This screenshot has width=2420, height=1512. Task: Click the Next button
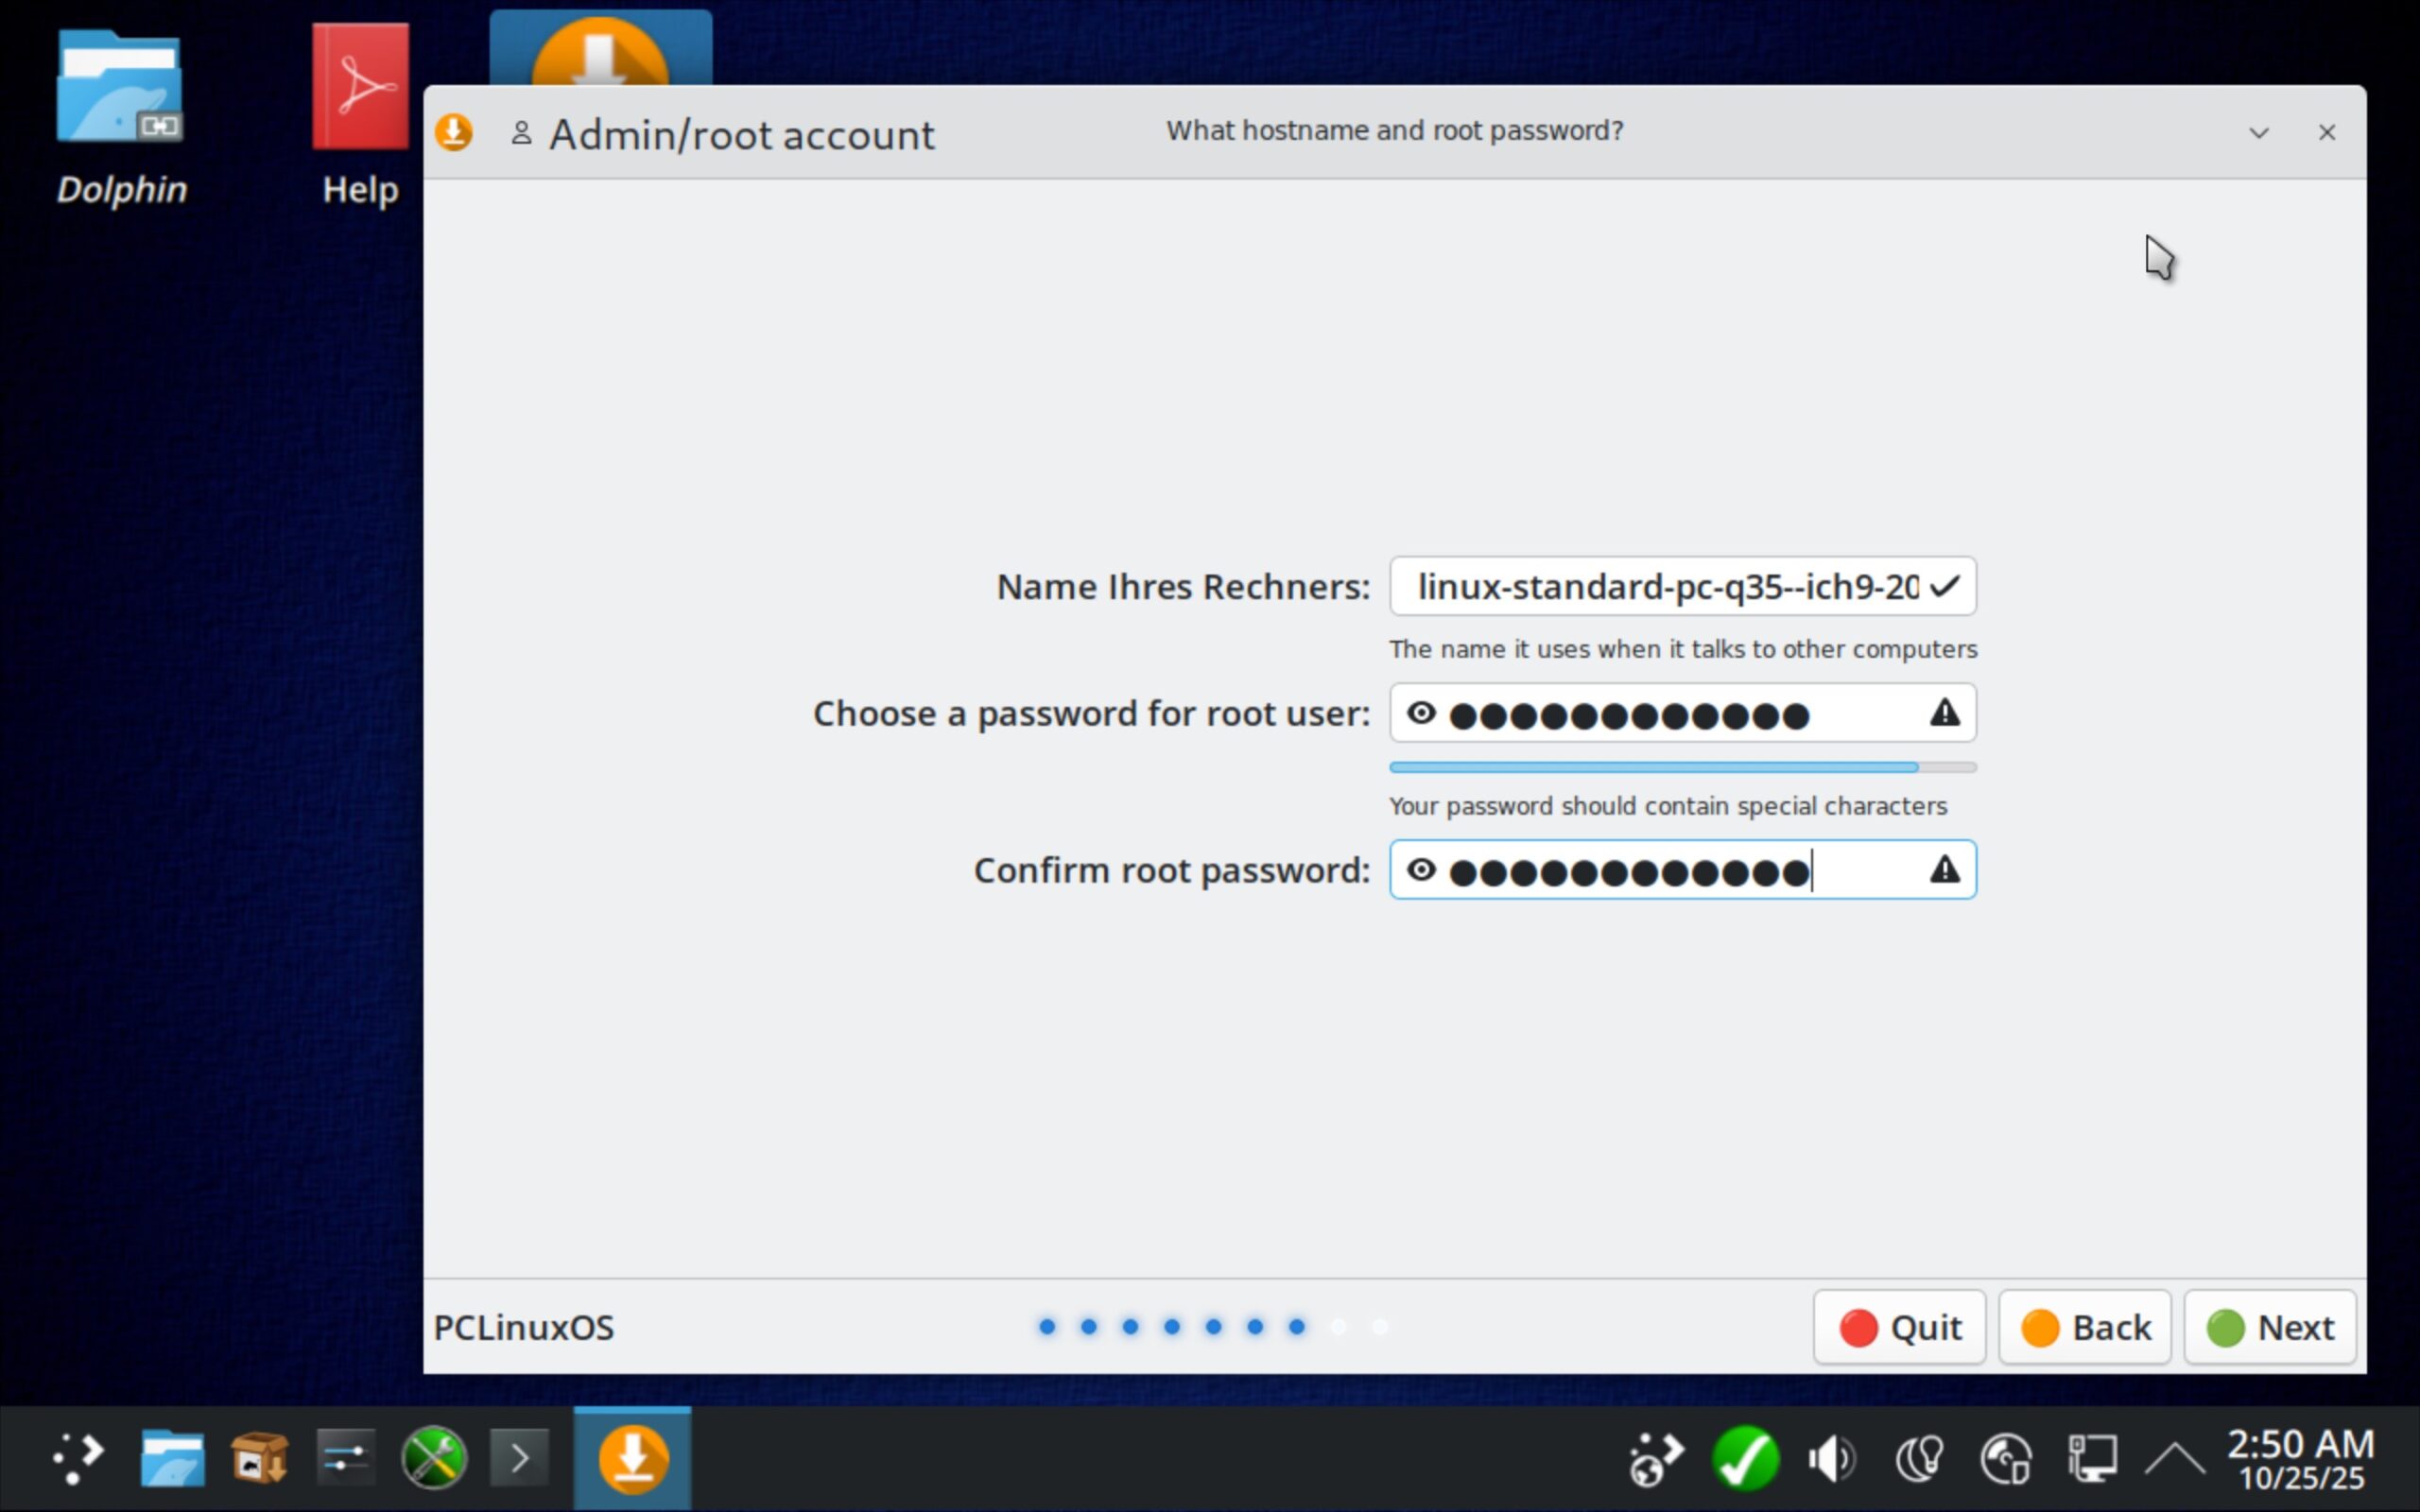pyautogui.click(x=2270, y=1328)
